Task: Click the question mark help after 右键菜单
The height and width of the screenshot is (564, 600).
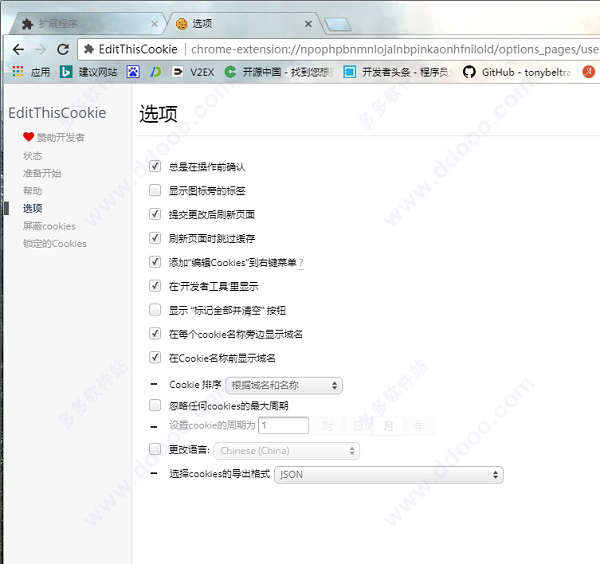Action: point(302,263)
